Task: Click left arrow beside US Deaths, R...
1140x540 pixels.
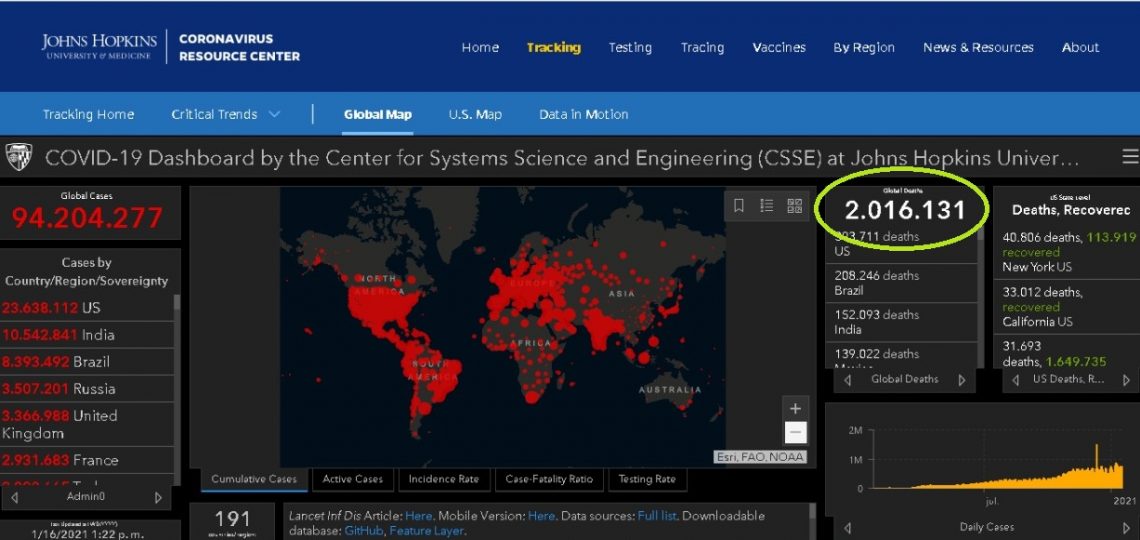Action: pyautogui.click(x=1016, y=379)
